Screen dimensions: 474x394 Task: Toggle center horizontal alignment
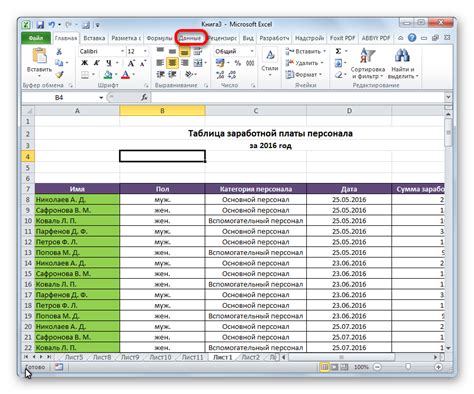[x=172, y=63]
